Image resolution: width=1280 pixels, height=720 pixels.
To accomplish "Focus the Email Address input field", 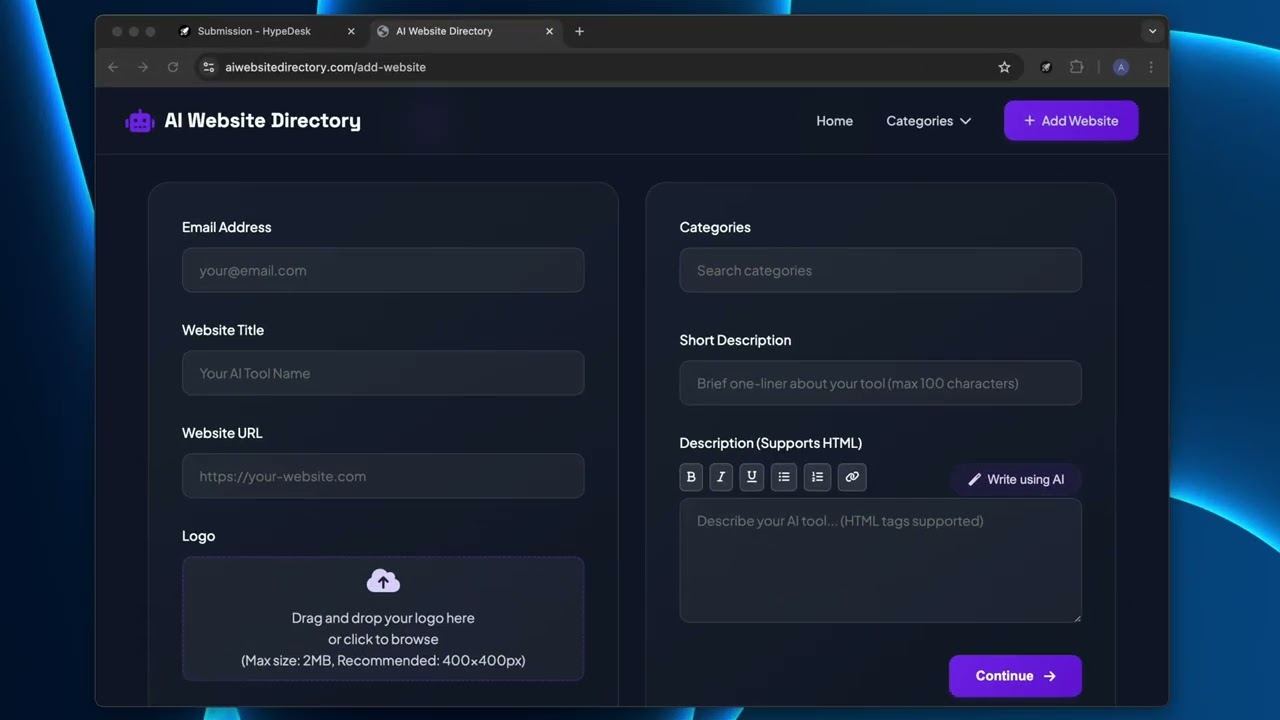I will (383, 270).
